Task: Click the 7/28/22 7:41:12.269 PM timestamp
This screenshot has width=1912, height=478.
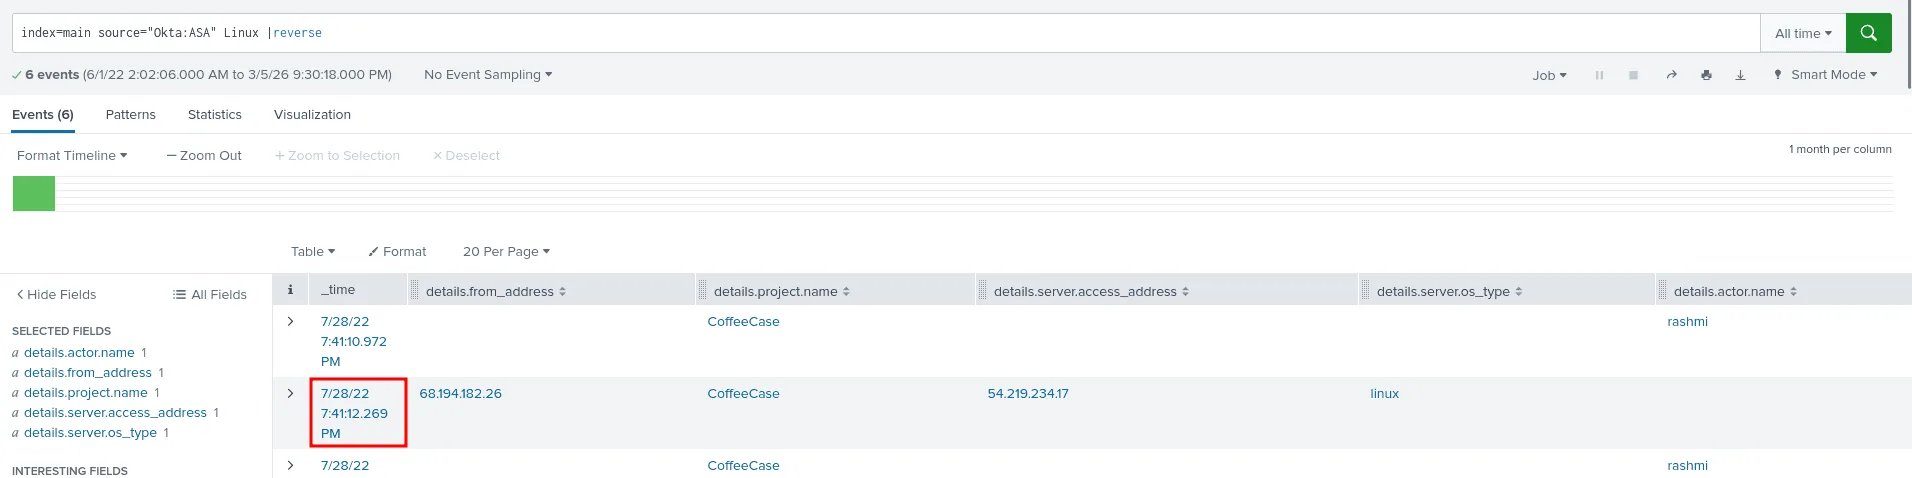Action: (x=354, y=413)
